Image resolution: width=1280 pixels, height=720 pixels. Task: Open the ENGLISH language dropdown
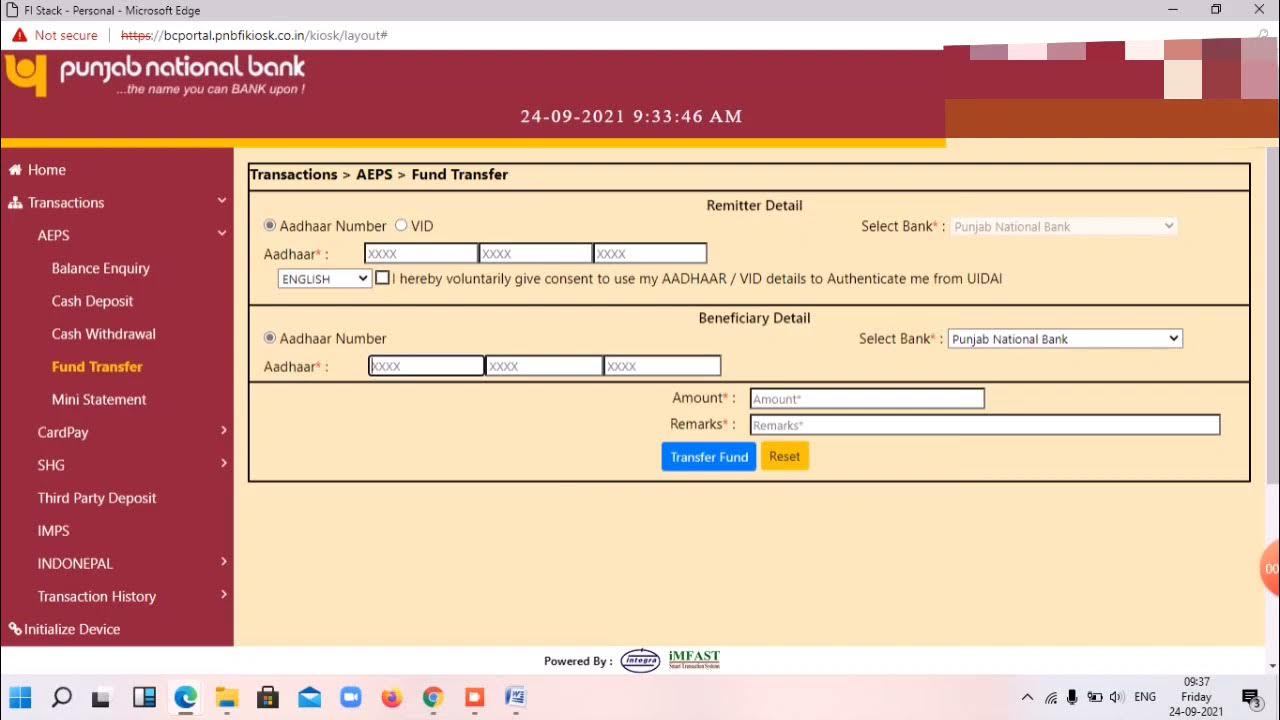pos(325,279)
